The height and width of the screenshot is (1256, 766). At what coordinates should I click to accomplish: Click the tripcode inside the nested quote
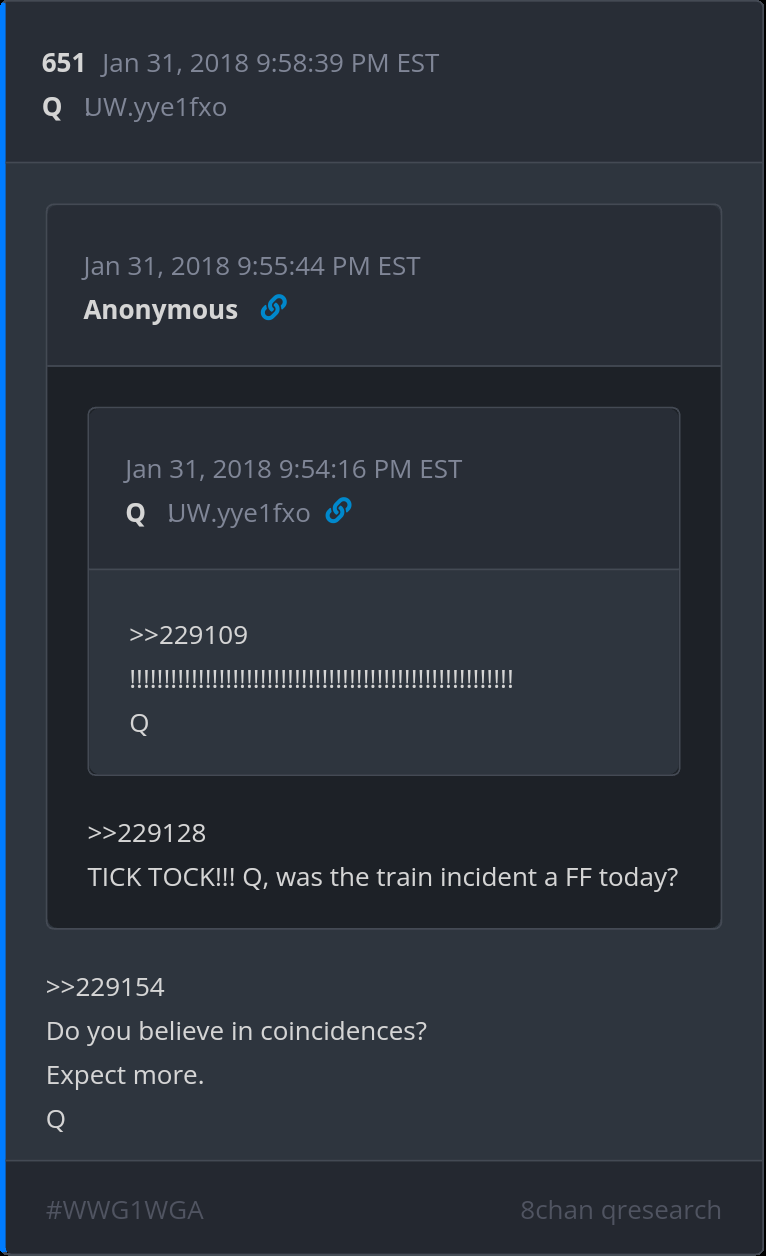238,514
